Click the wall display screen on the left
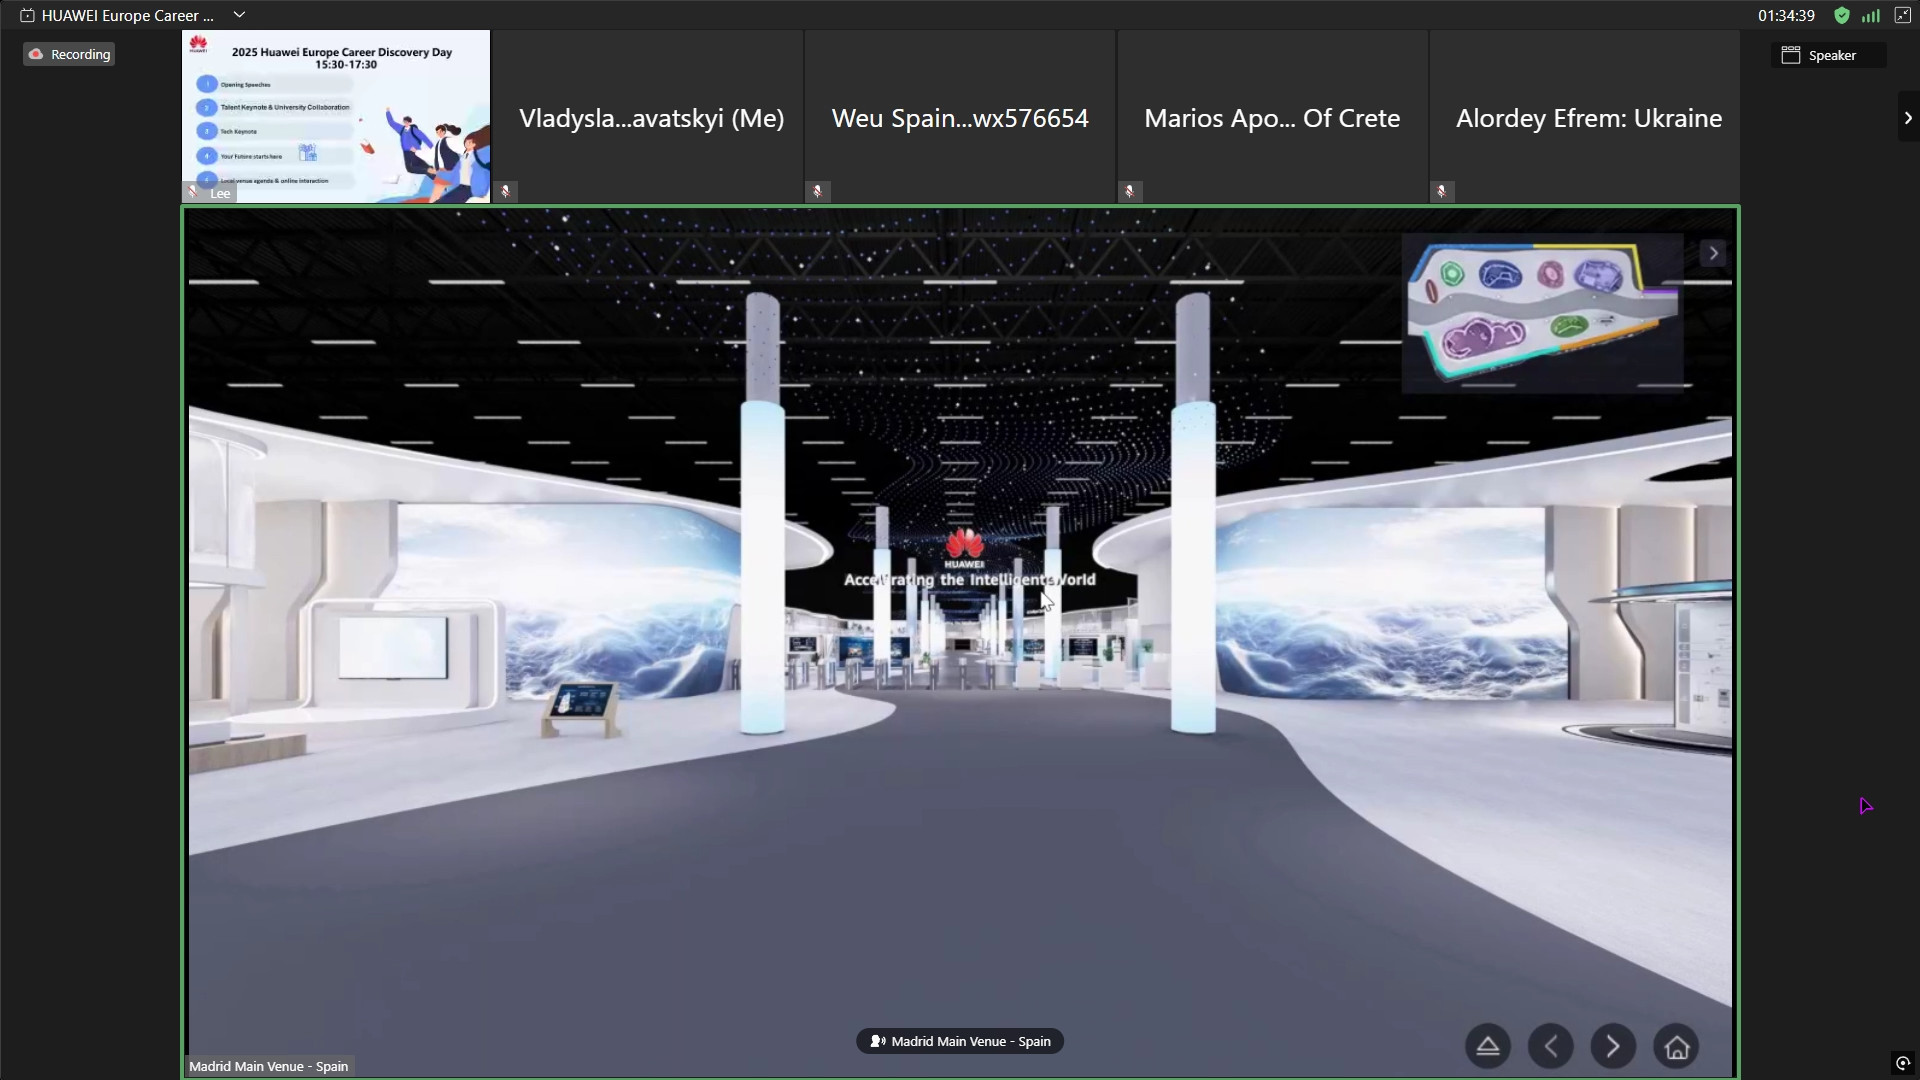 (393, 647)
